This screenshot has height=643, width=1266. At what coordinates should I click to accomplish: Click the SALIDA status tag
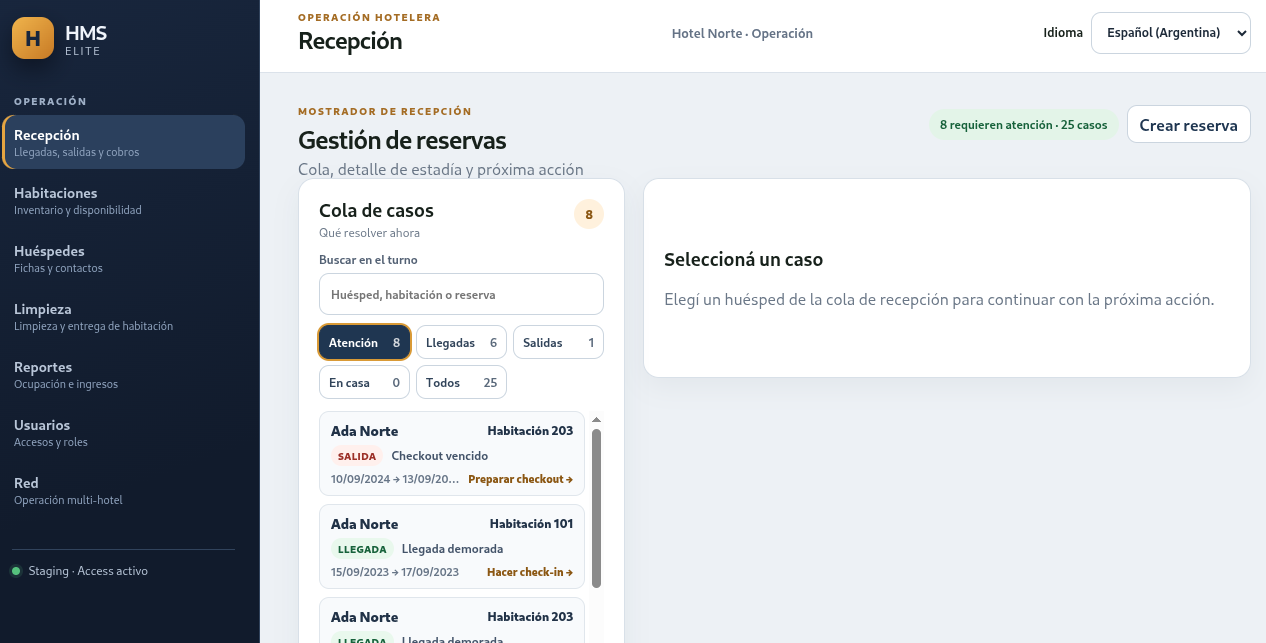[x=357, y=456]
